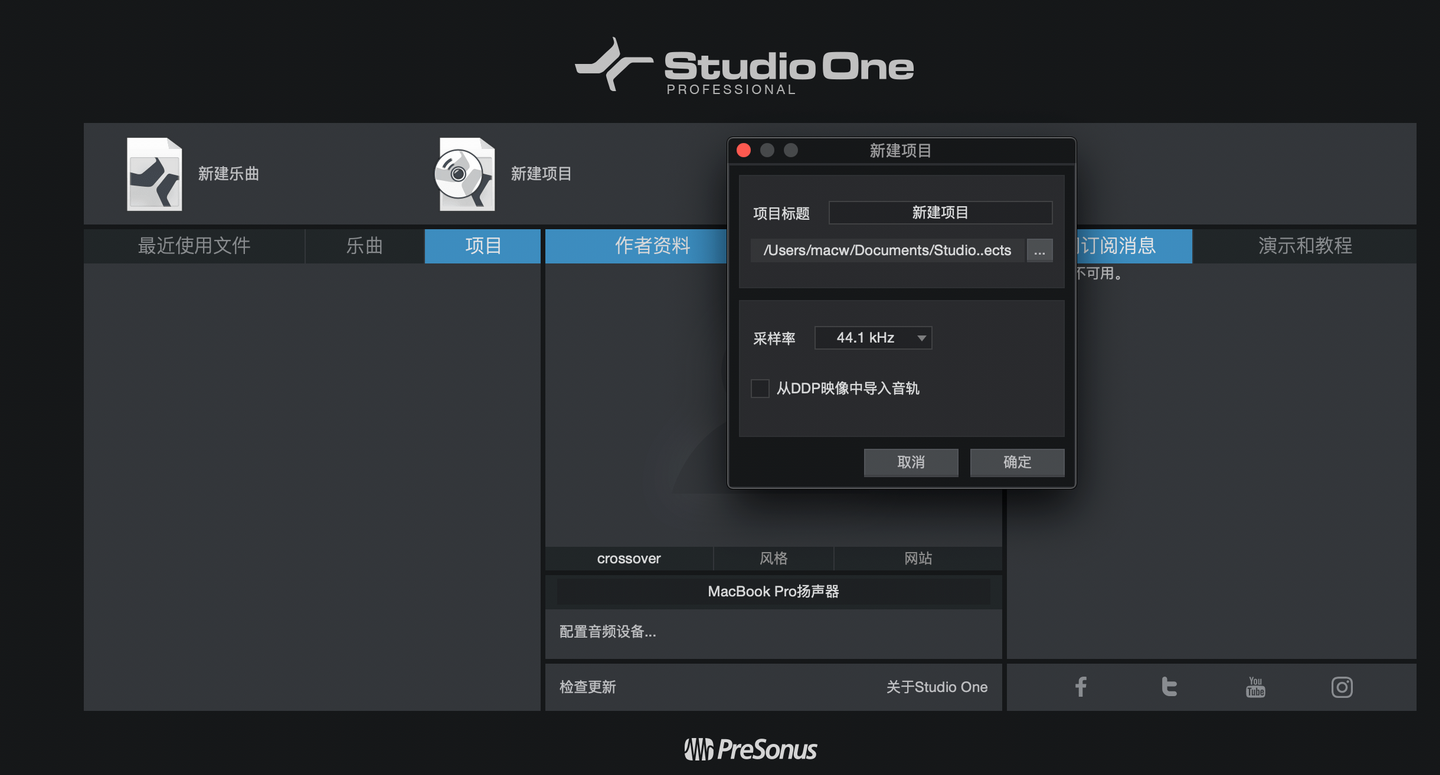This screenshot has width=1440, height=775.
Task: Click the 取消 button
Action: click(911, 462)
